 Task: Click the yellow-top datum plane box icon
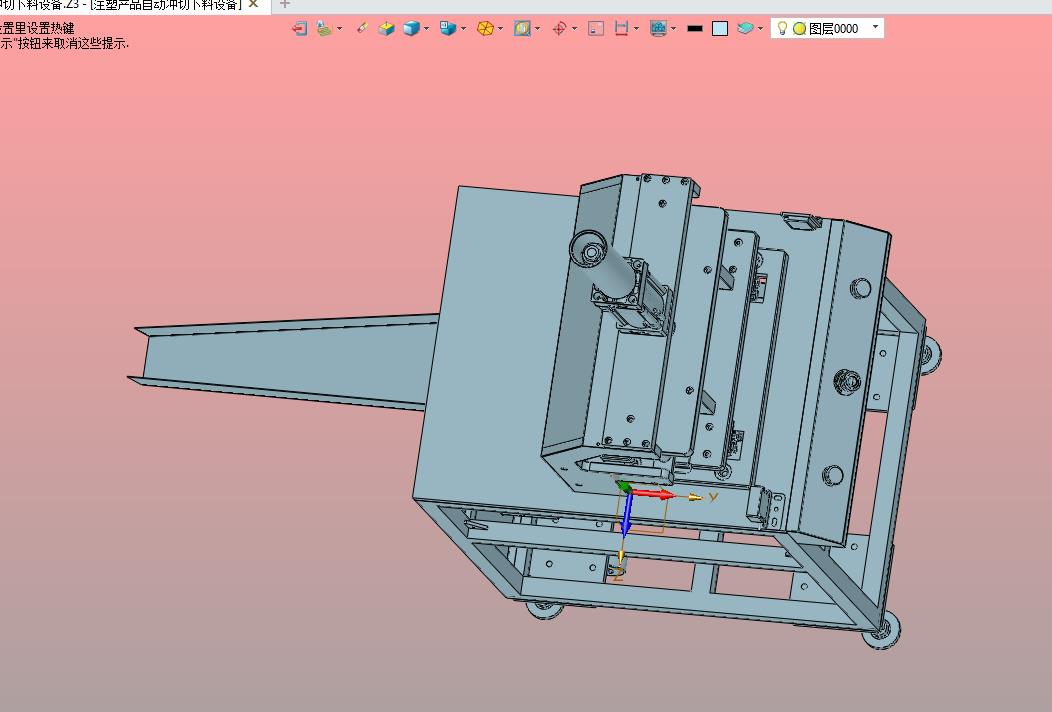point(386,28)
